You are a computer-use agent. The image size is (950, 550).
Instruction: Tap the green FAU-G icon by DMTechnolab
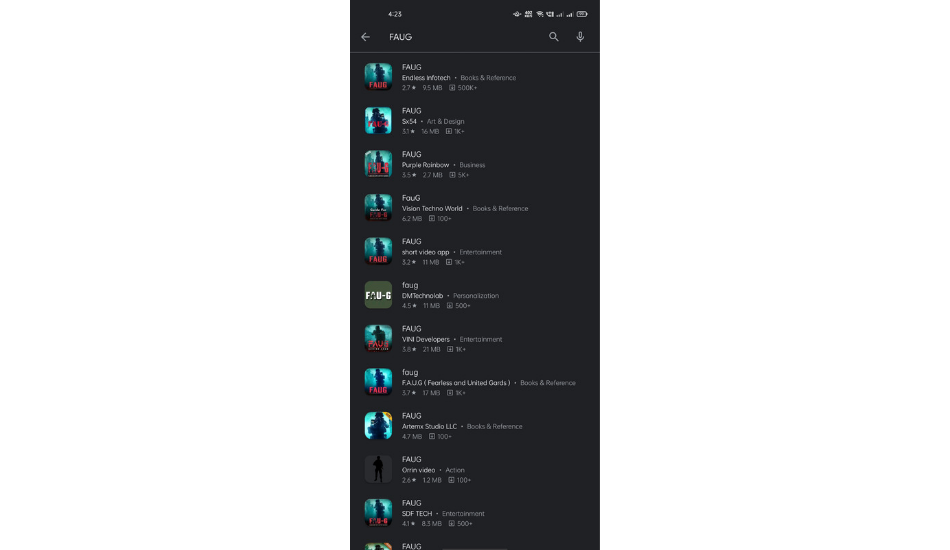click(378, 295)
